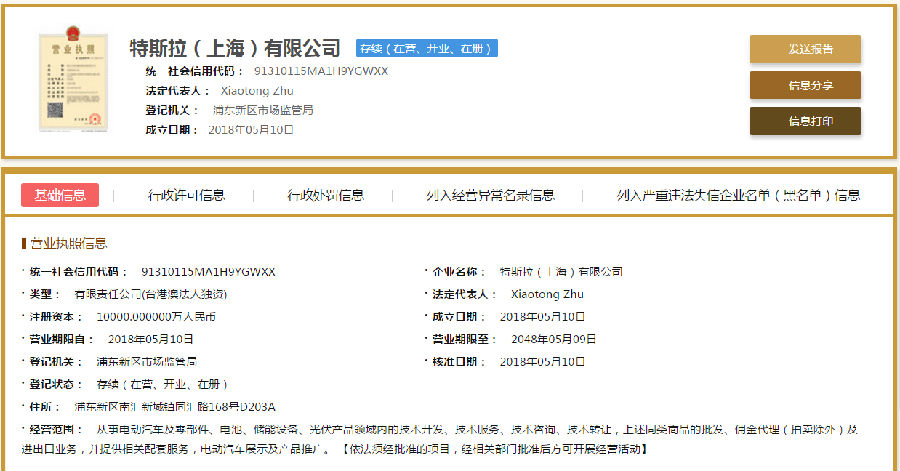This screenshot has height=471, width=900.
Task: Click the 发送报告 button
Action: click(805, 49)
